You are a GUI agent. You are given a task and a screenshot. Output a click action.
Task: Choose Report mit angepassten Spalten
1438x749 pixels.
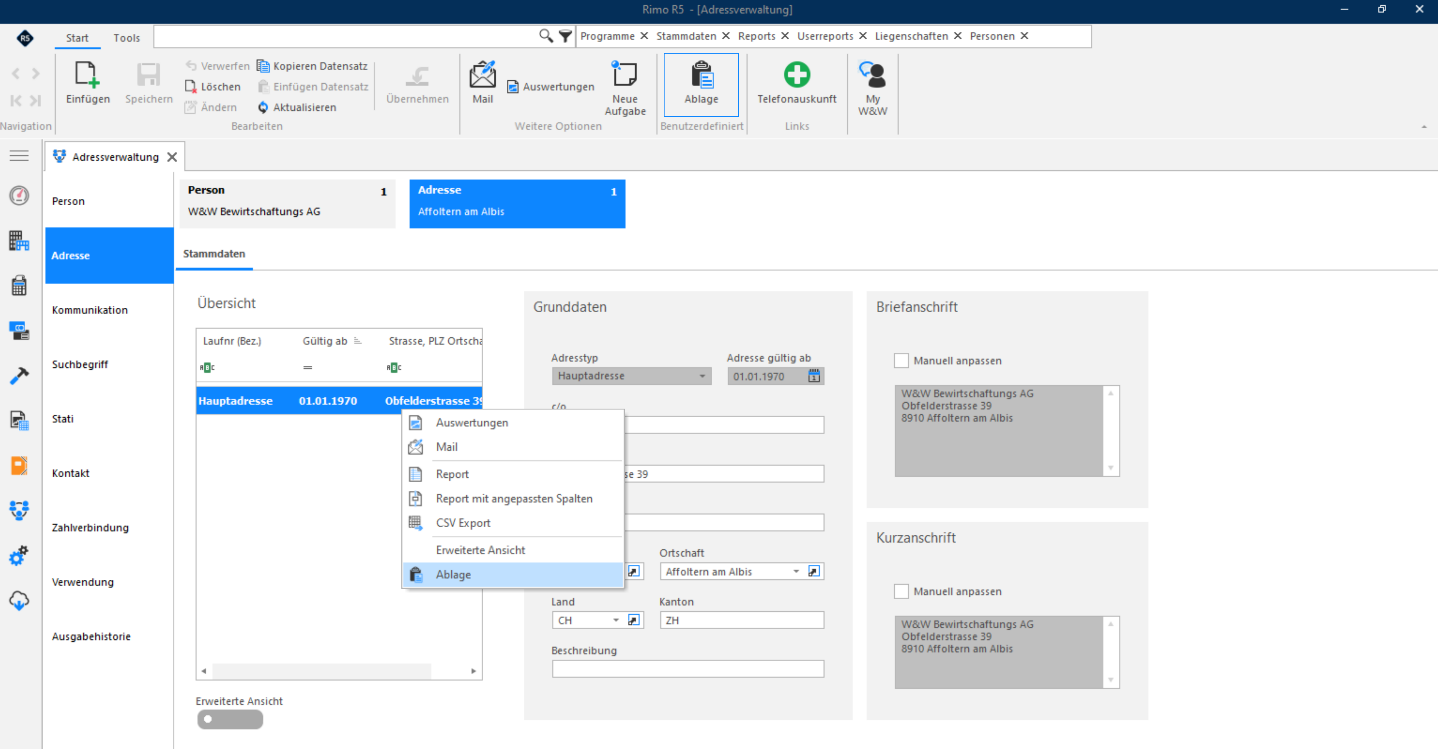coord(514,498)
